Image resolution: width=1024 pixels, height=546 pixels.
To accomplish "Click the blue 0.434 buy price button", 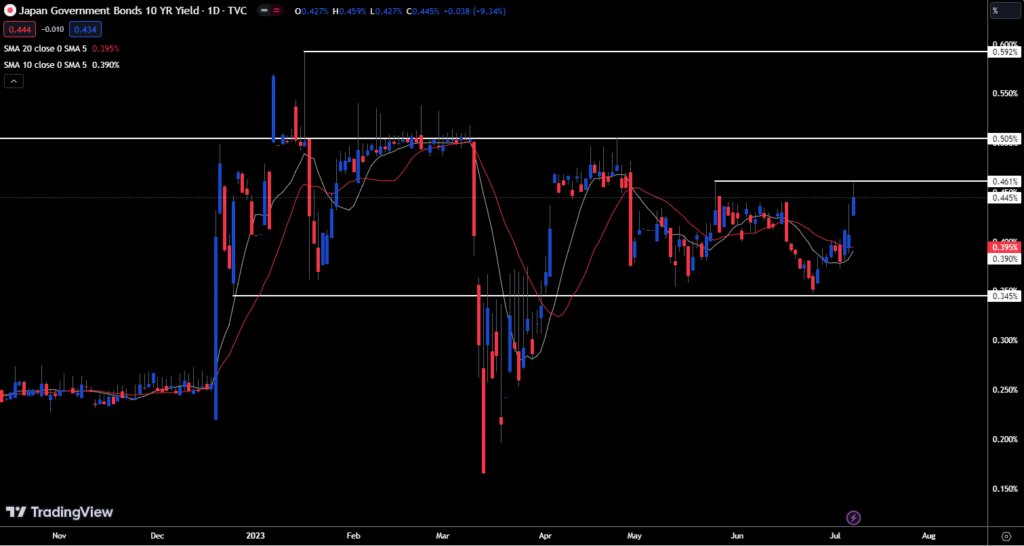I will [84, 29].
